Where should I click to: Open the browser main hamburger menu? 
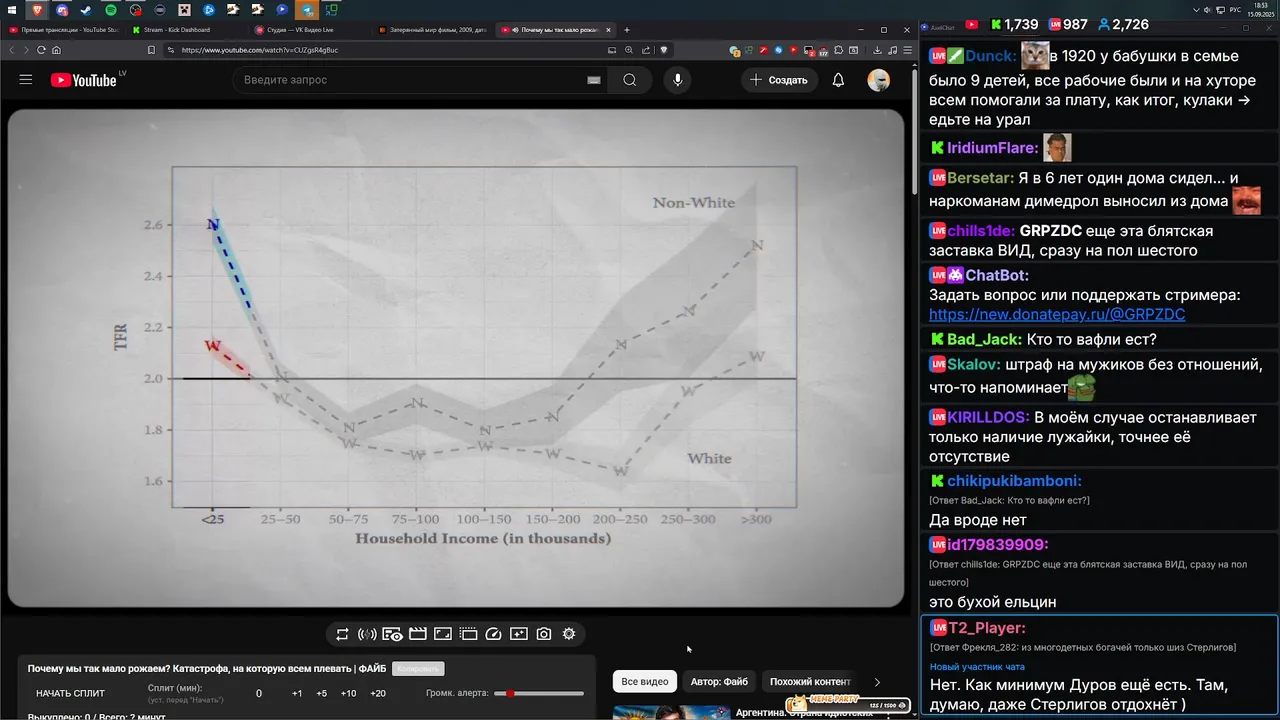[x=906, y=50]
